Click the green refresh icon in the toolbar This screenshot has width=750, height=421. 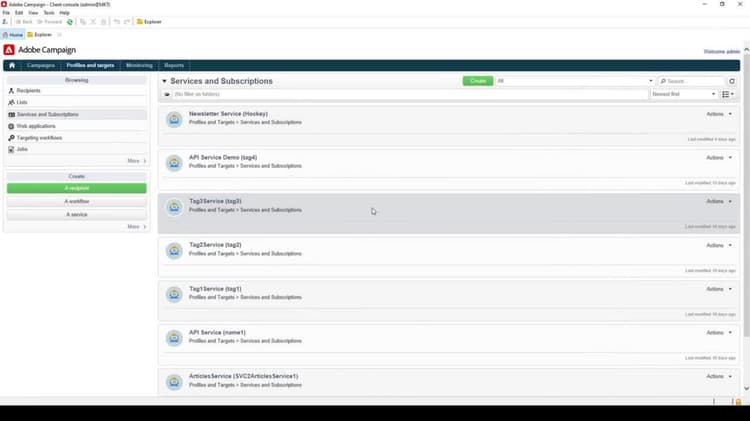(70, 22)
